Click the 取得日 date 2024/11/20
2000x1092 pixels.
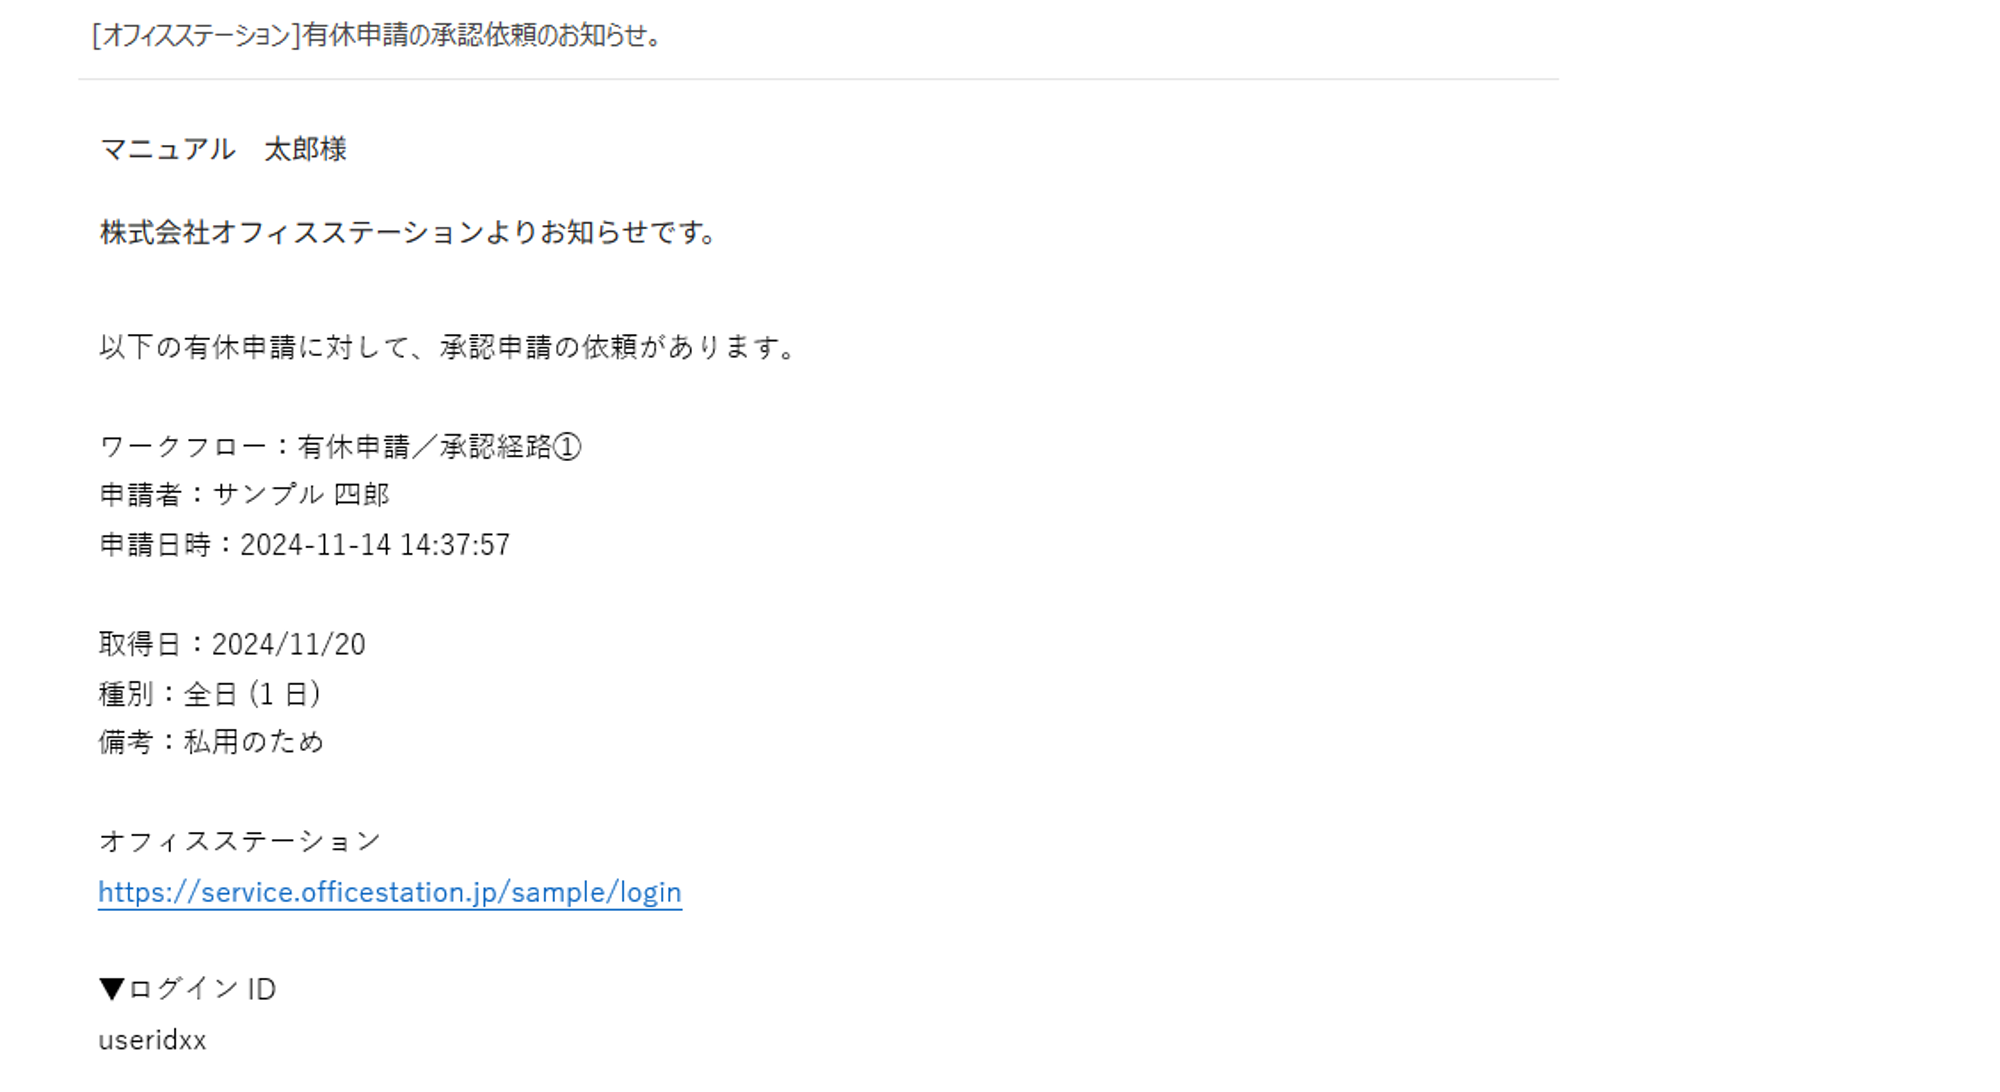289,644
